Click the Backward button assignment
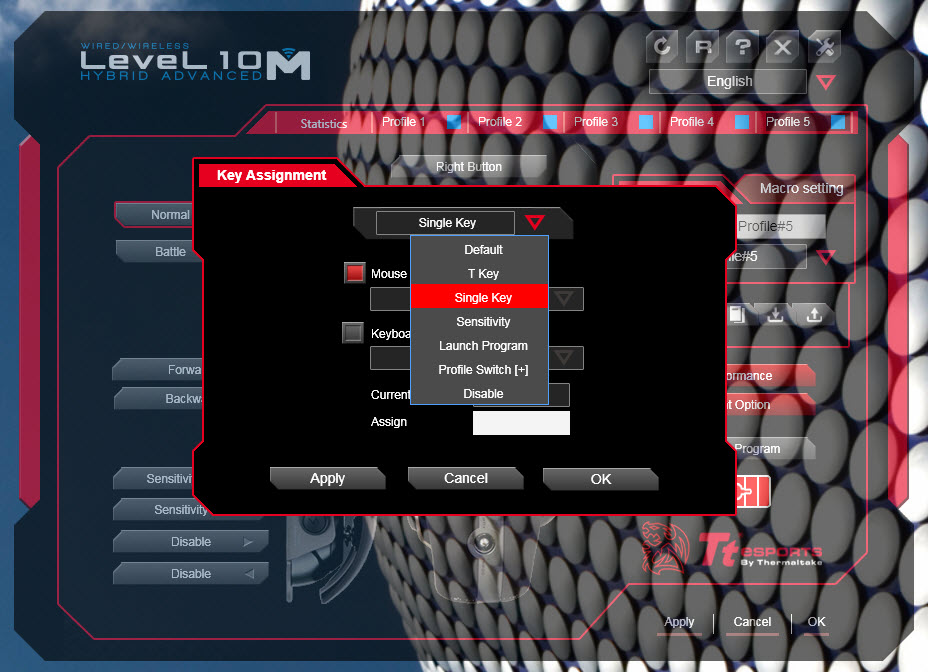 tap(159, 398)
